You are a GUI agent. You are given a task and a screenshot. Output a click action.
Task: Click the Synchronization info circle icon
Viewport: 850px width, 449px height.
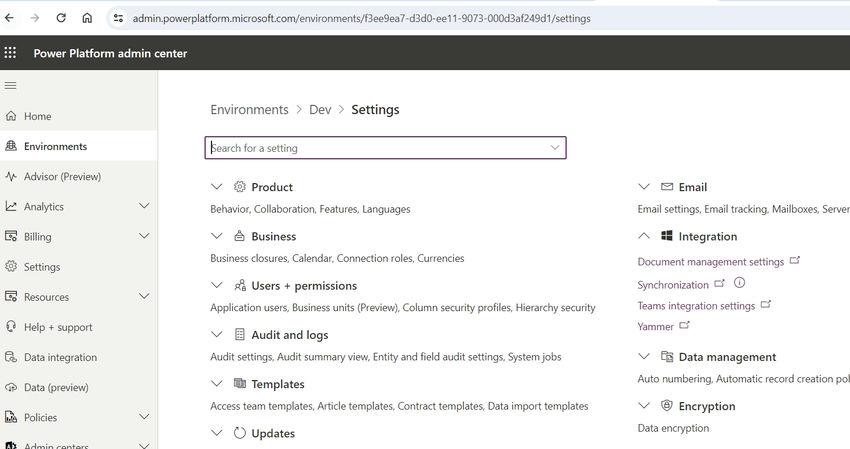pyautogui.click(x=739, y=283)
